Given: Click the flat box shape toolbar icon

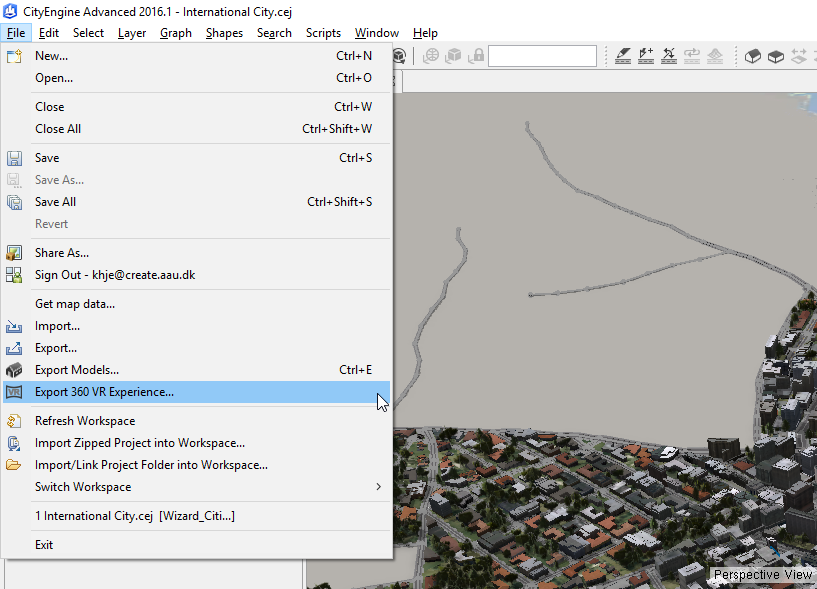Looking at the screenshot, I should 776,56.
